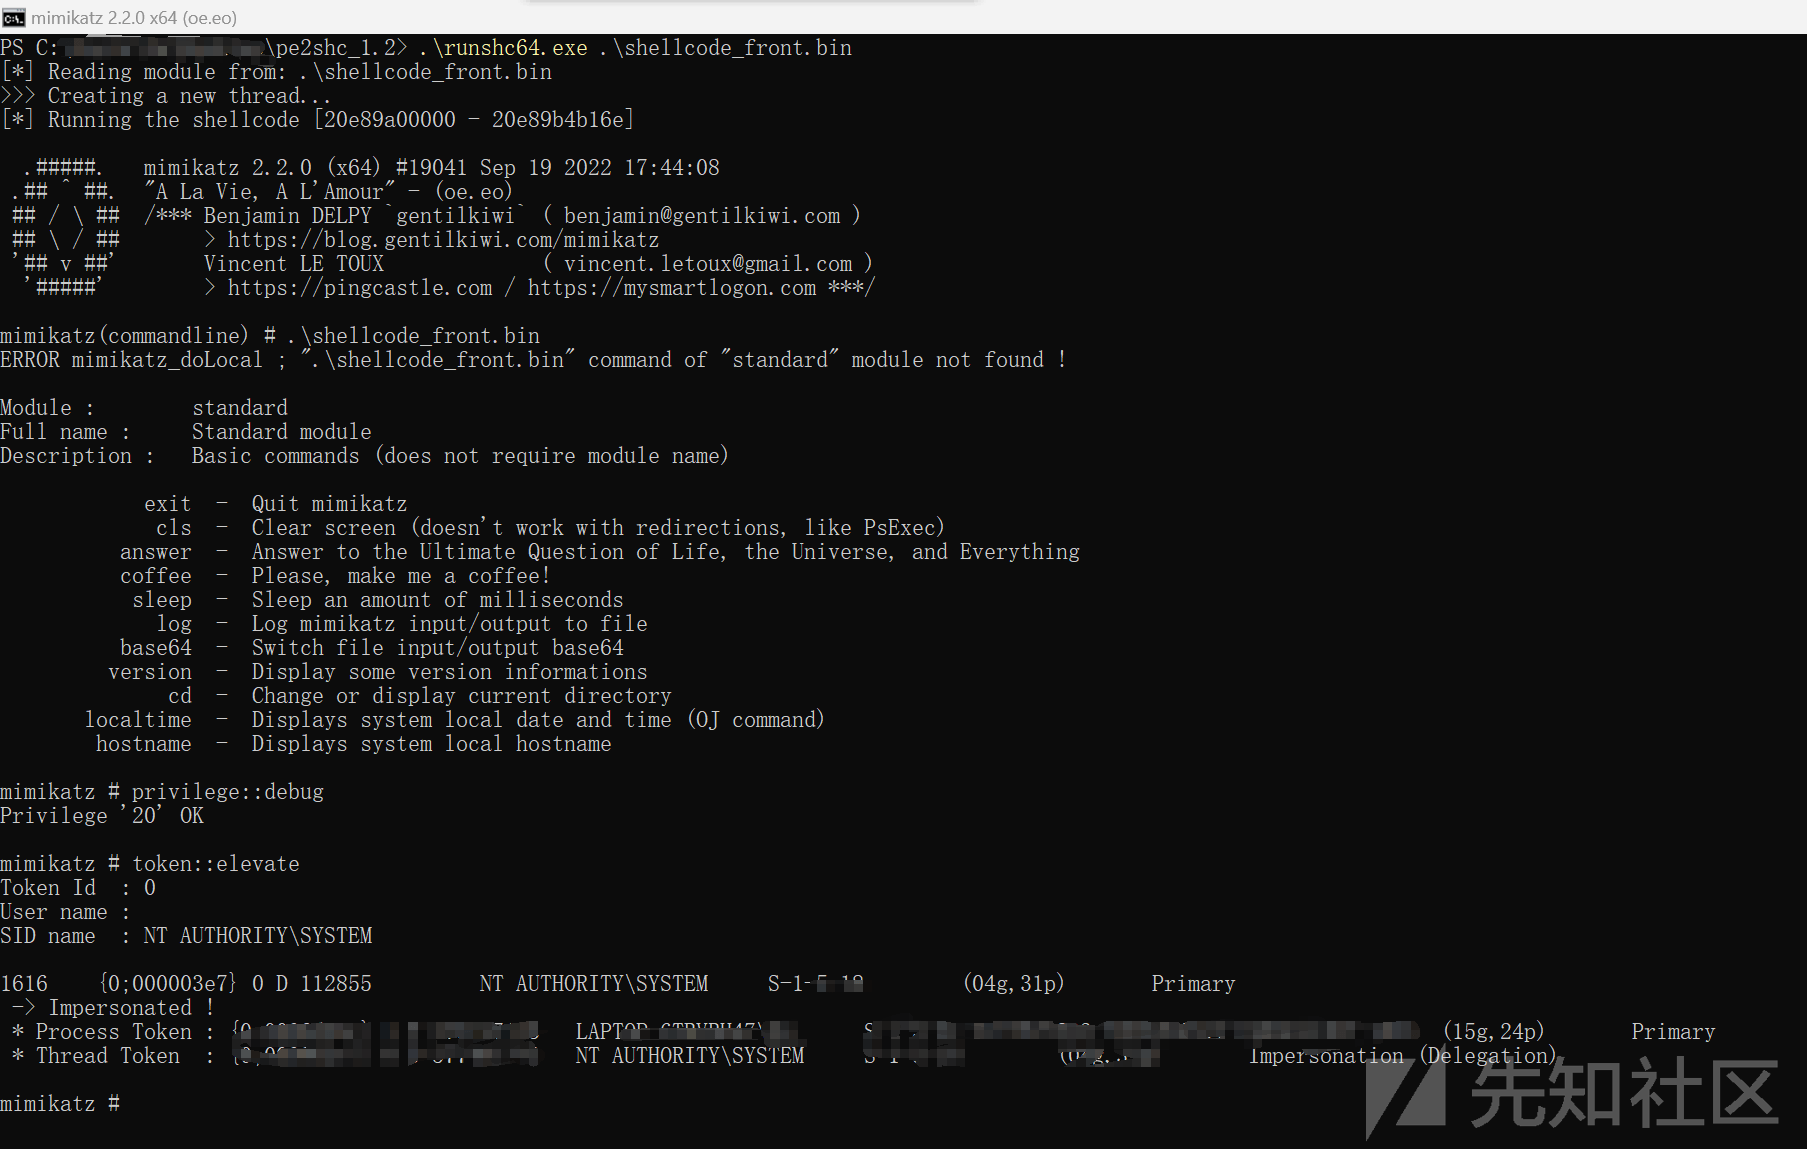1807x1149 pixels.
Task: Click 'SID name : NT AUTHORITY\SYSTEM' line
Action: pos(186,936)
